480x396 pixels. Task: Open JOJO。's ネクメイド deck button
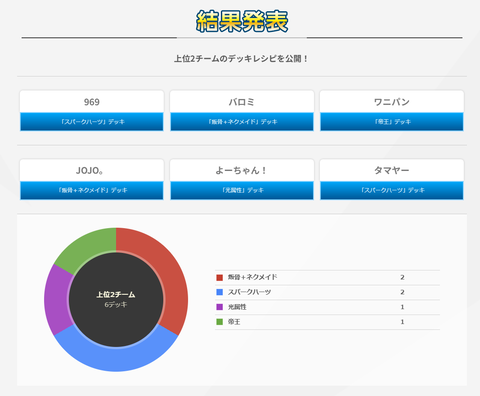tap(92, 190)
